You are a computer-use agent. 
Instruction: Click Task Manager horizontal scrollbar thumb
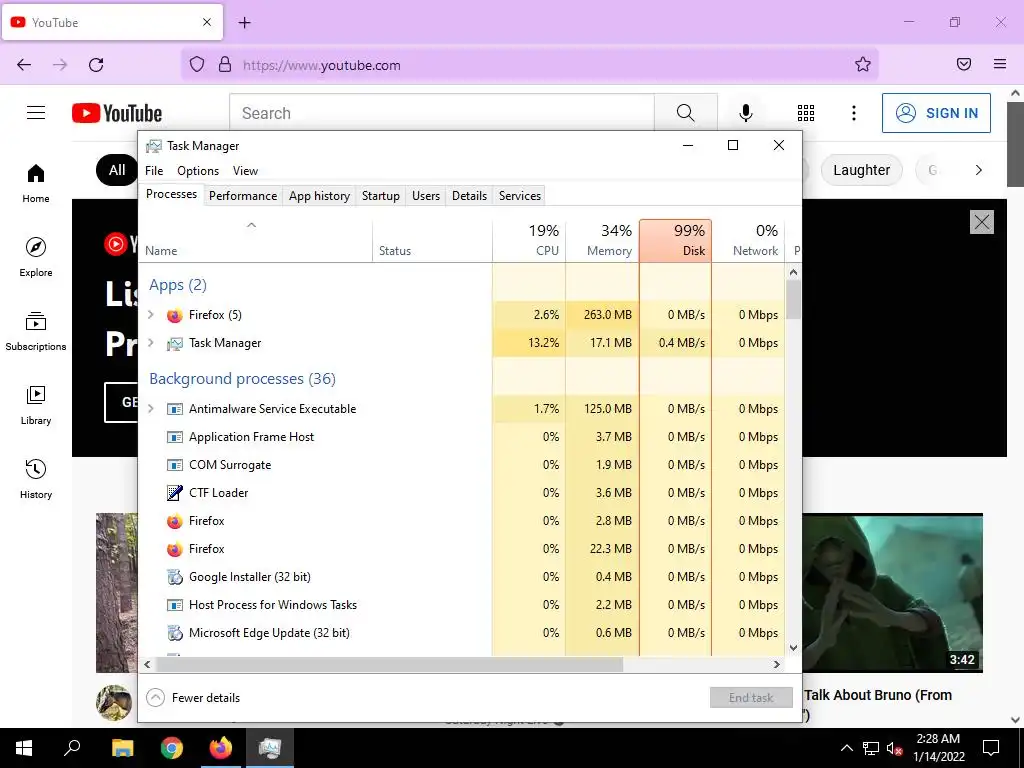[x=389, y=664]
